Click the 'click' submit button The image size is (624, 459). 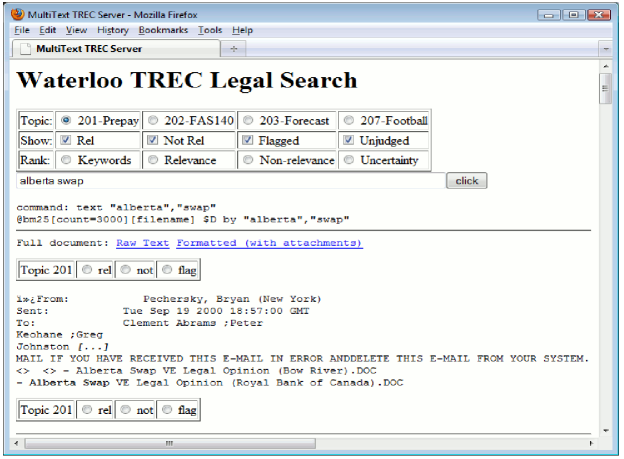click(466, 181)
